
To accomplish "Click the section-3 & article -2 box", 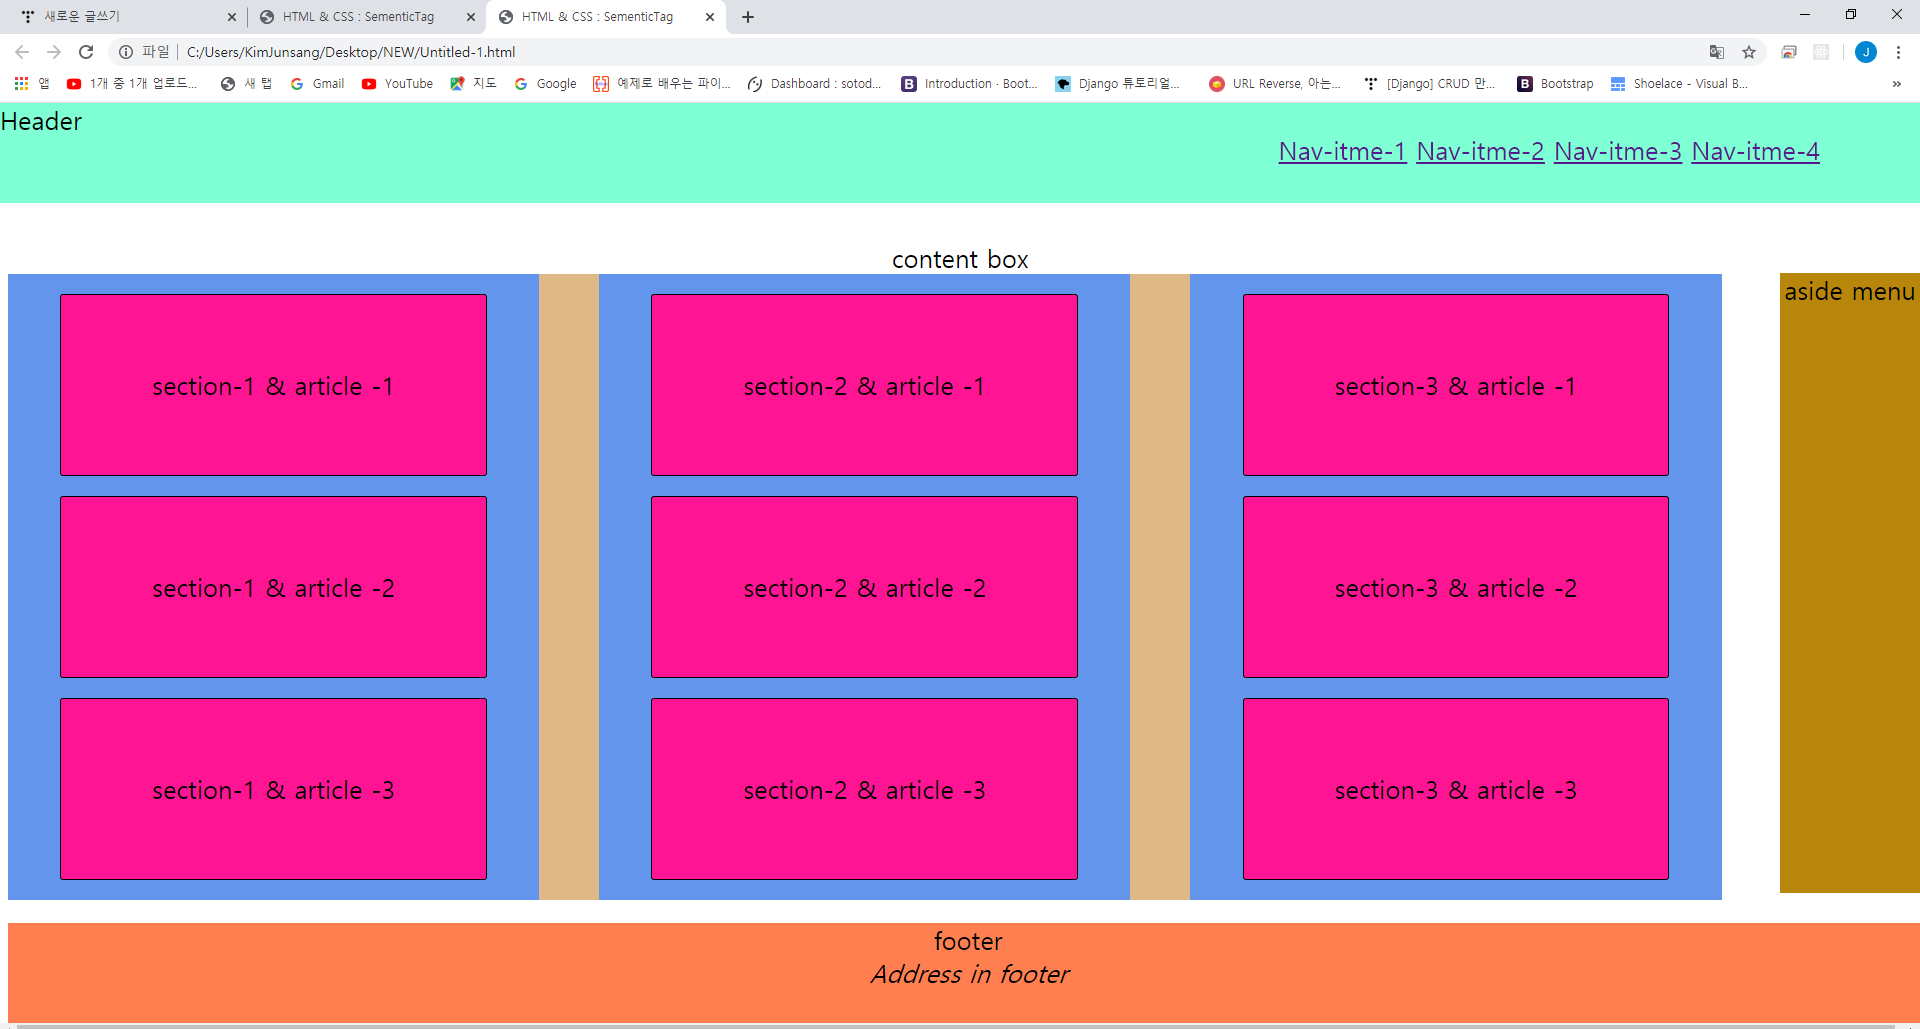I will pos(1456,587).
